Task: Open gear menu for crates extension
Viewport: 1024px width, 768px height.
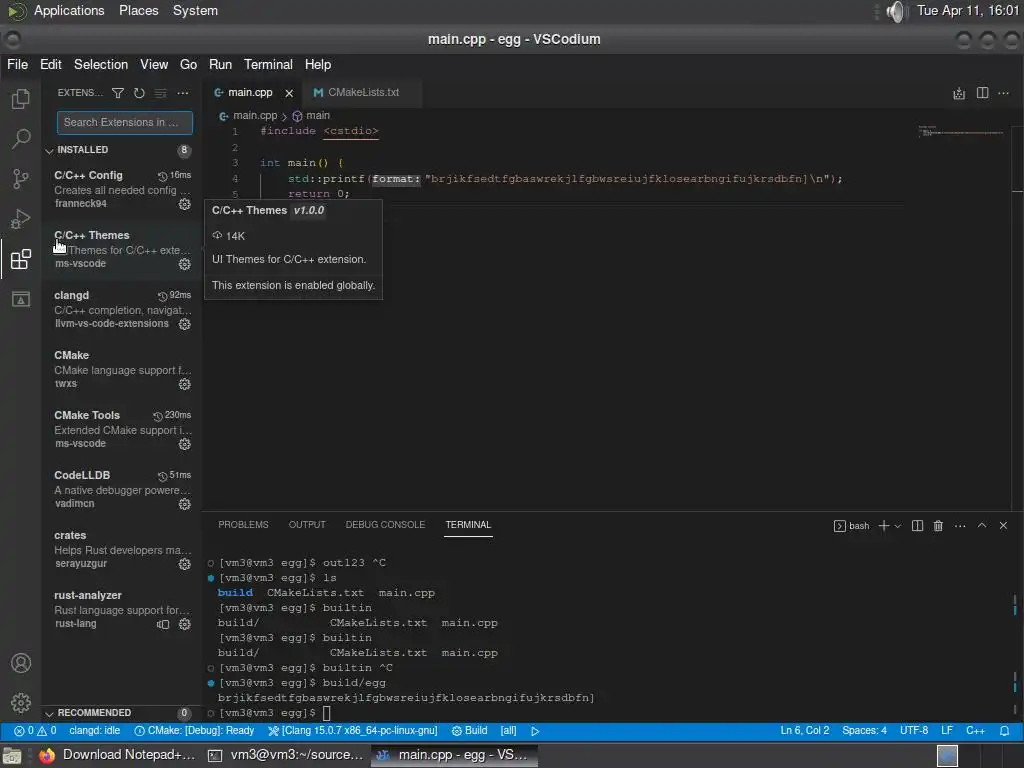Action: coord(185,564)
